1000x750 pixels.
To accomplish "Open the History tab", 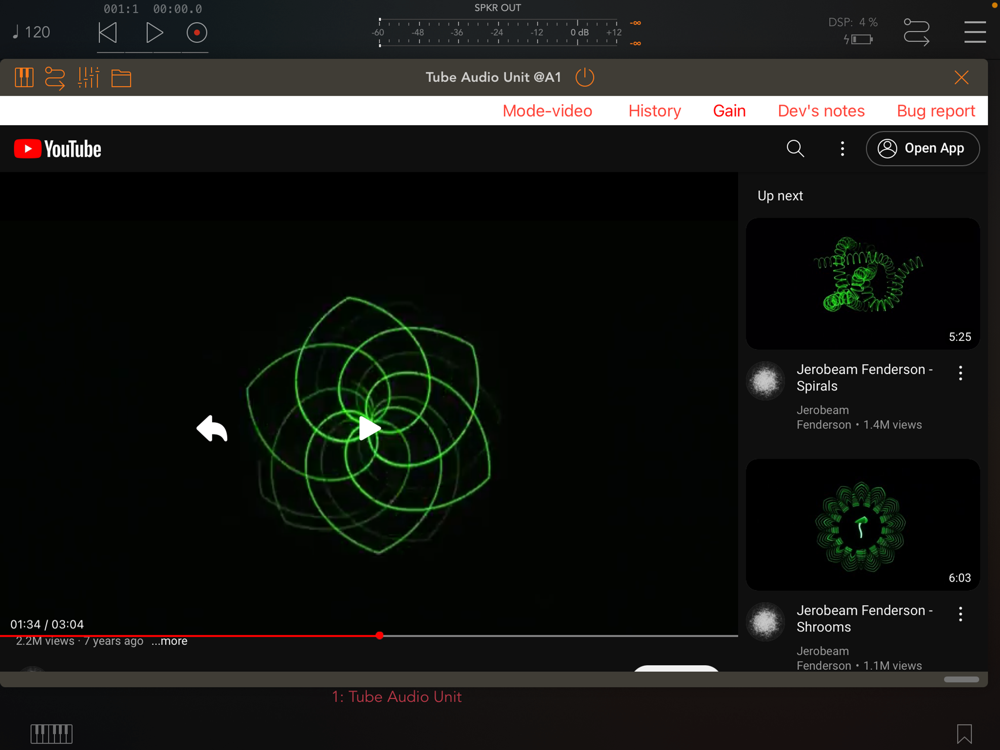I will [x=654, y=111].
